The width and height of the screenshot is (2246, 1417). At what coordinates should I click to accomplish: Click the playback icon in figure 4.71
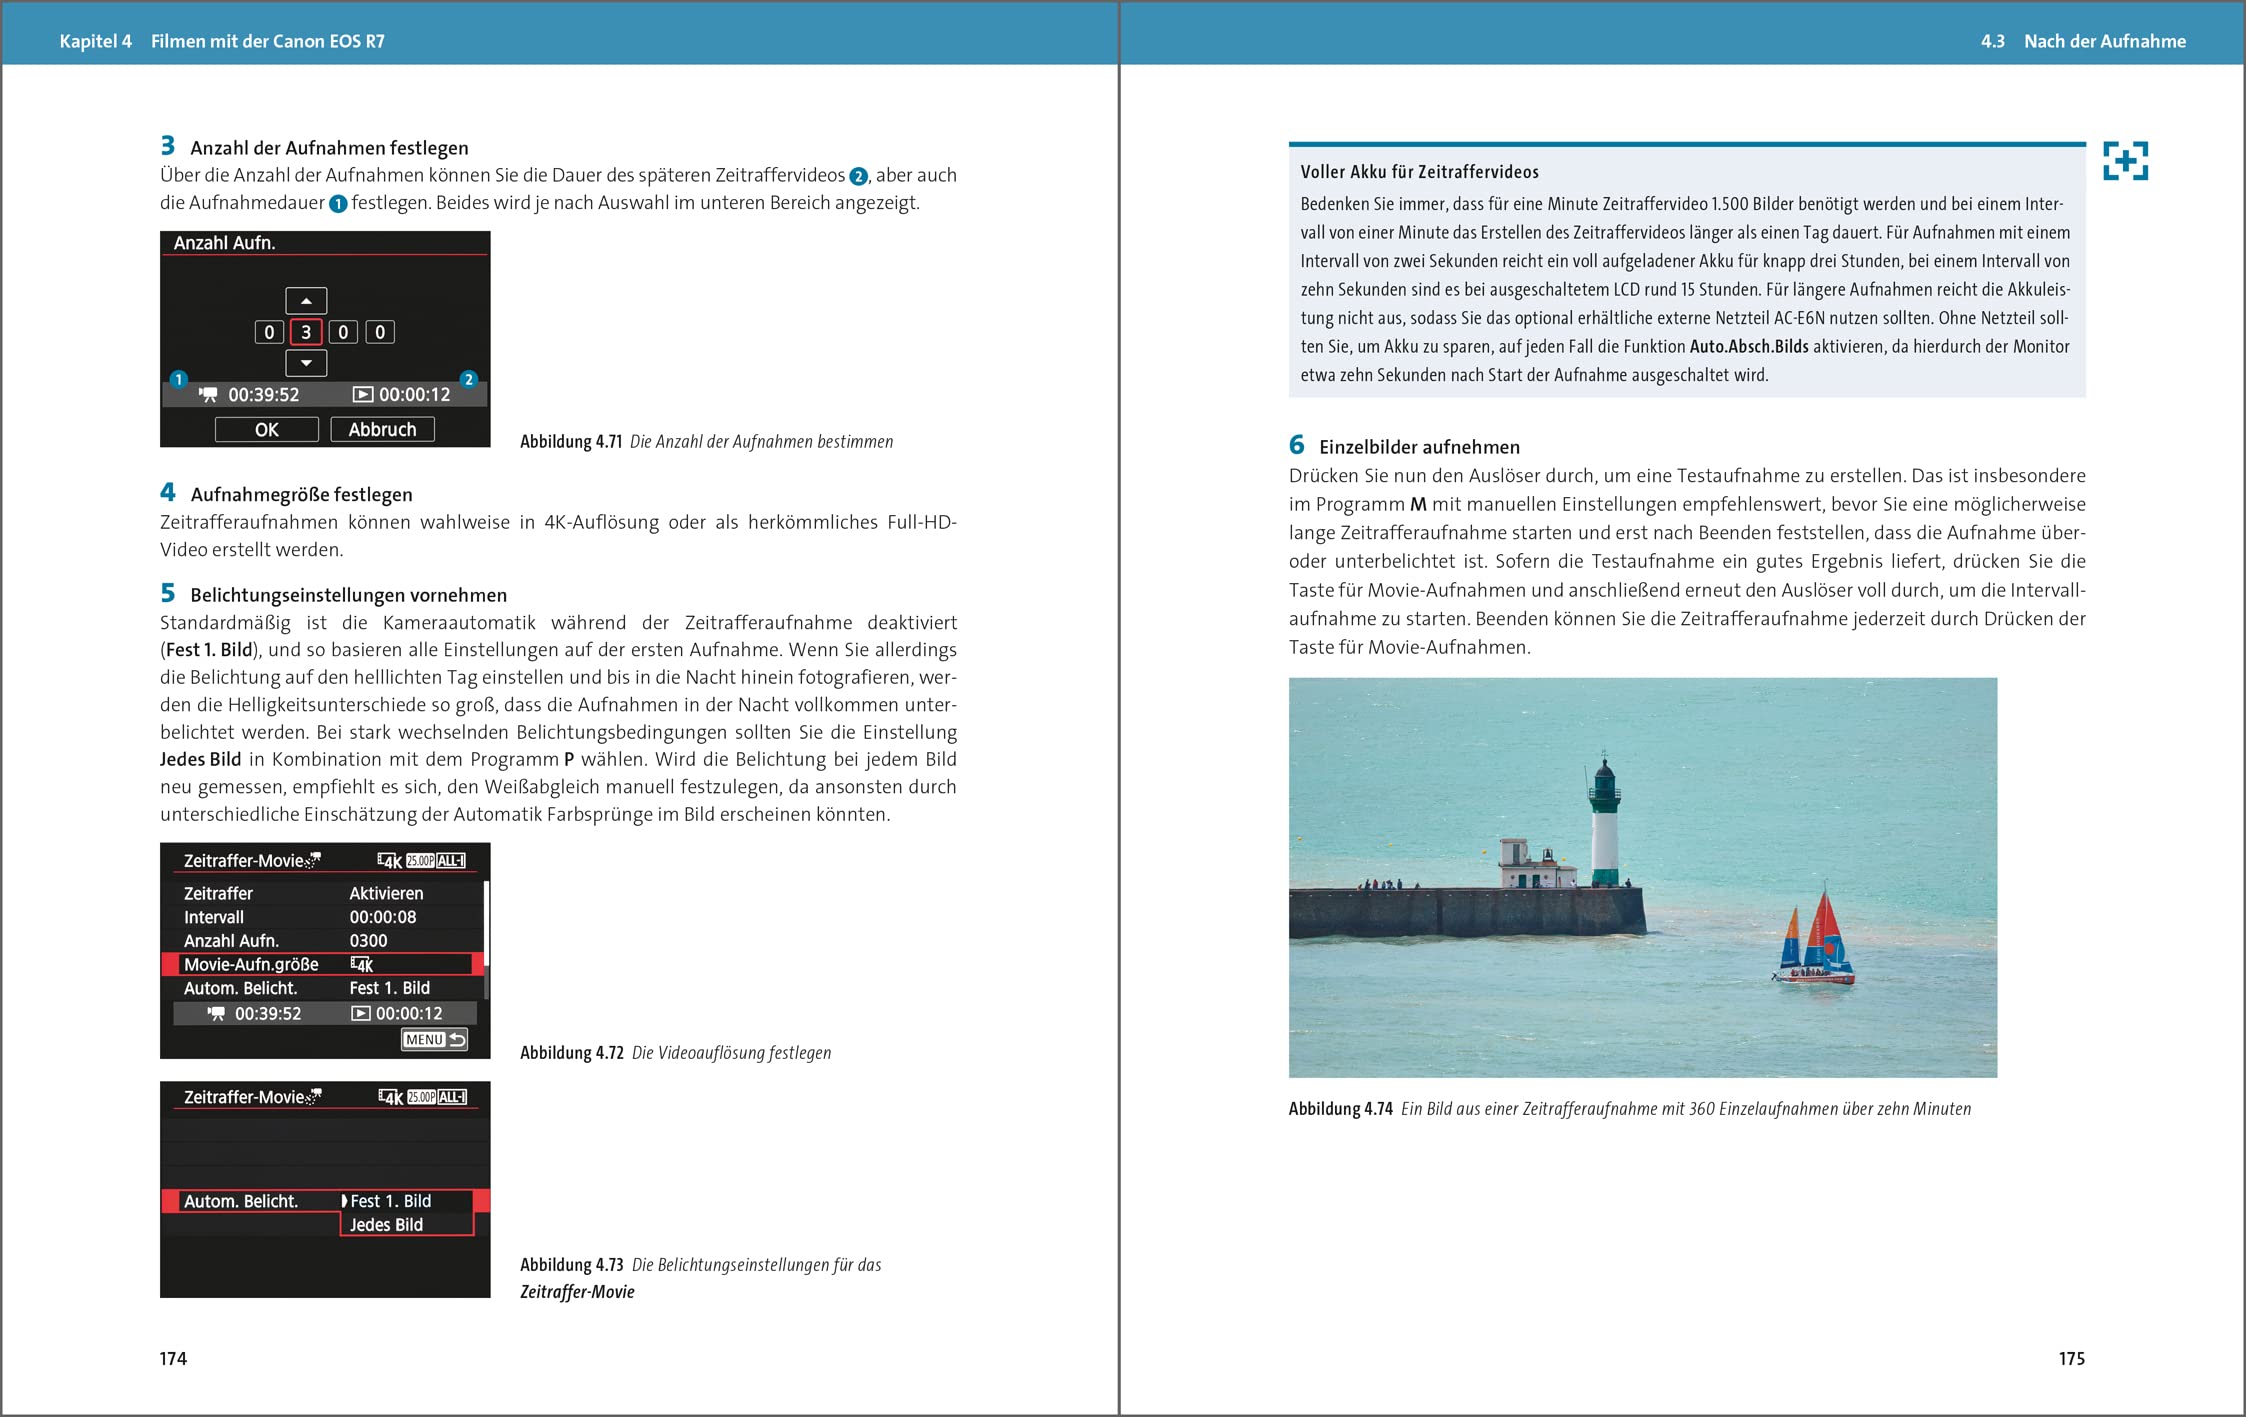(x=363, y=395)
